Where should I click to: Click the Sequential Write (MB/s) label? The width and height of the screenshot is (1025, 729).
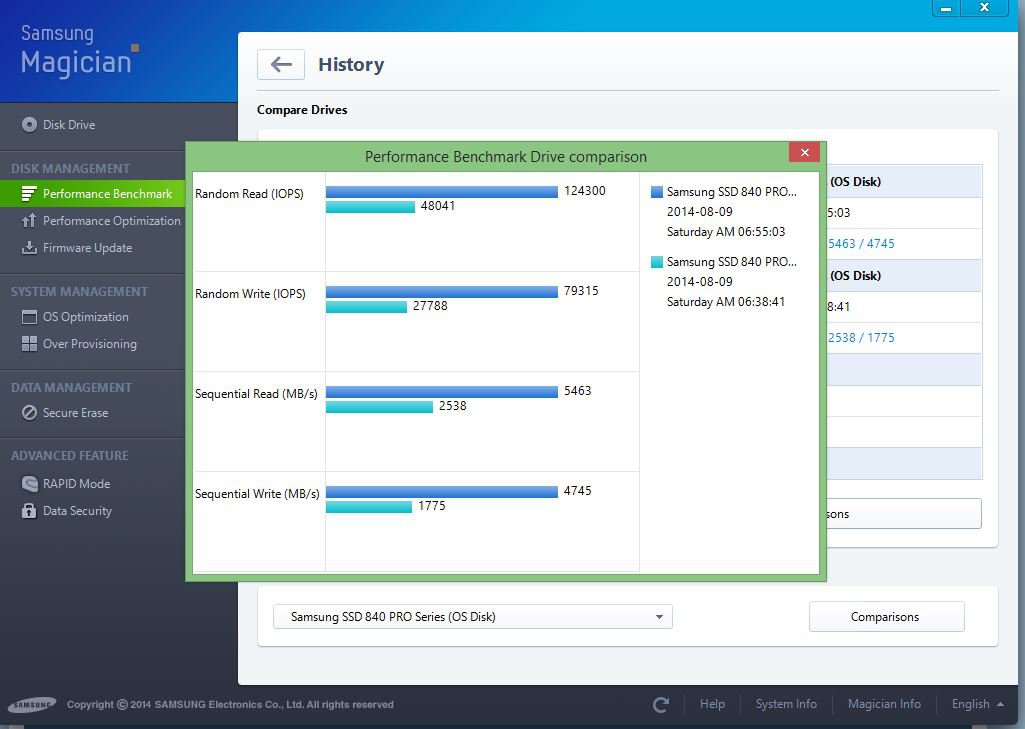coord(258,494)
